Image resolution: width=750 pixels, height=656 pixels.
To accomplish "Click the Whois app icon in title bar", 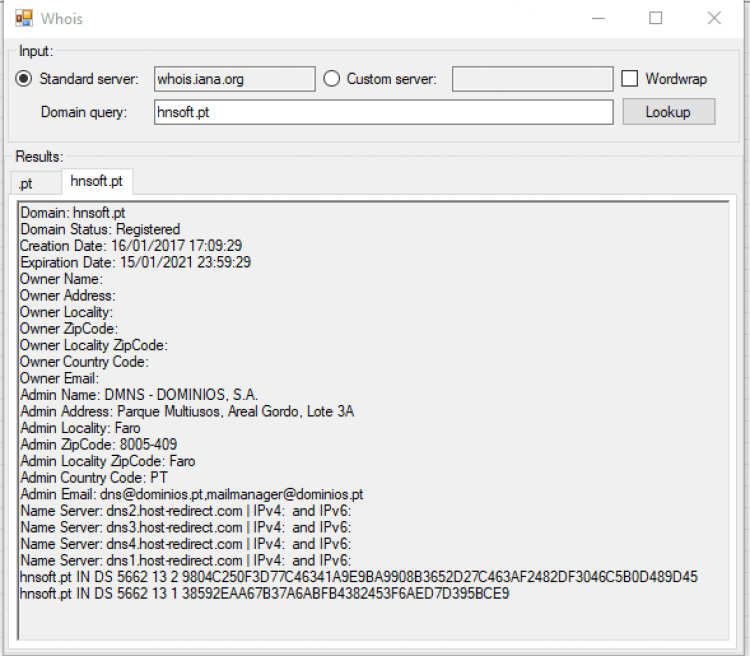I will (22, 18).
